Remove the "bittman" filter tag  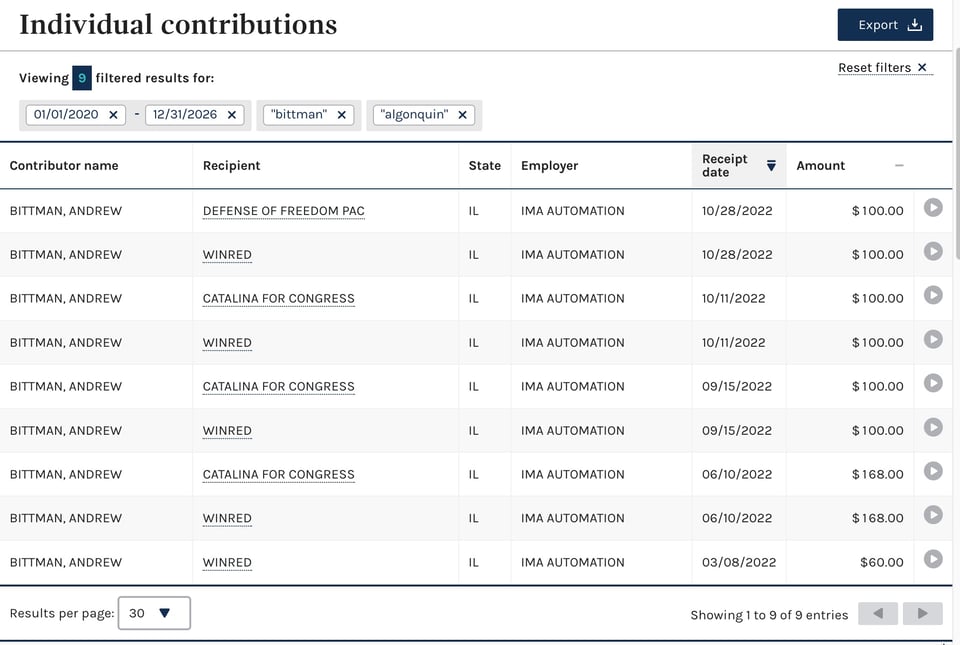342,115
